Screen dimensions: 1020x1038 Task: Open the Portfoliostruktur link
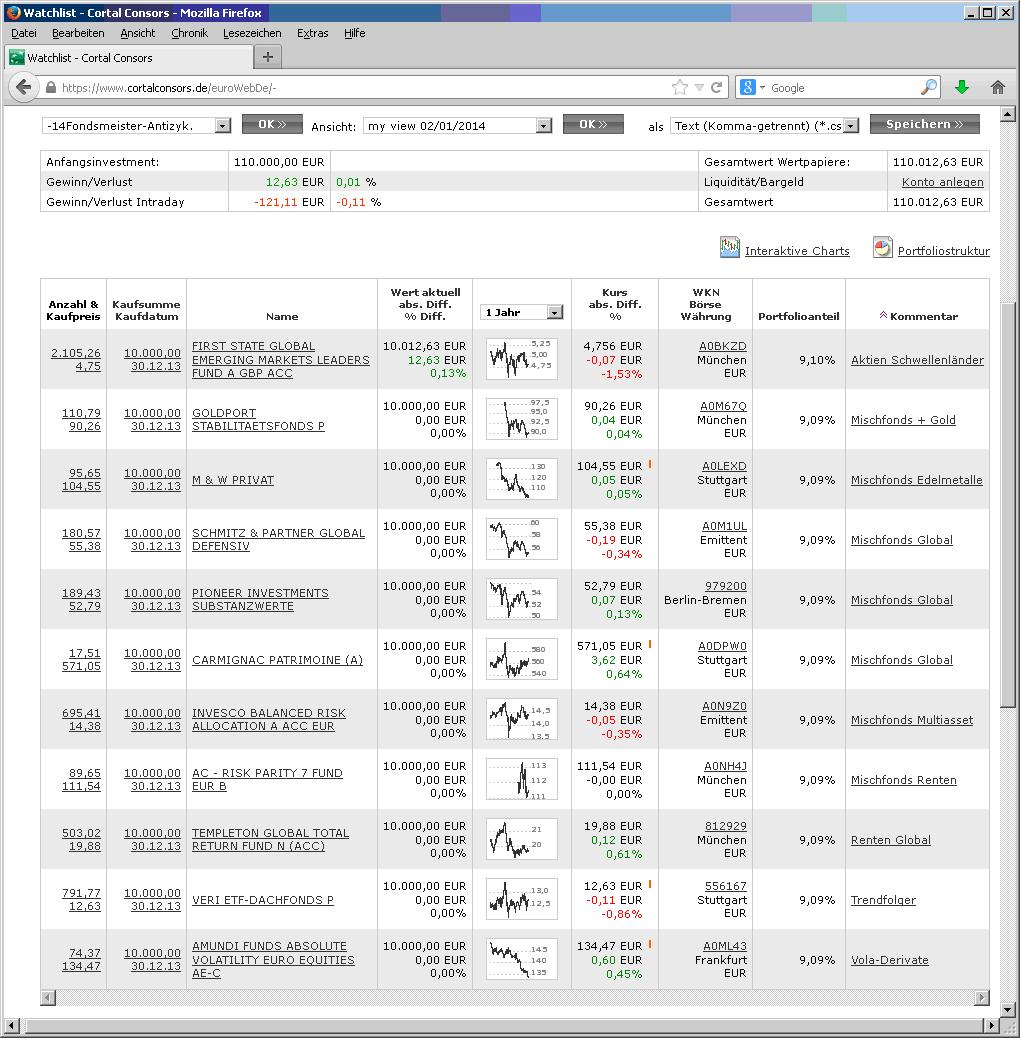(943, 251)
